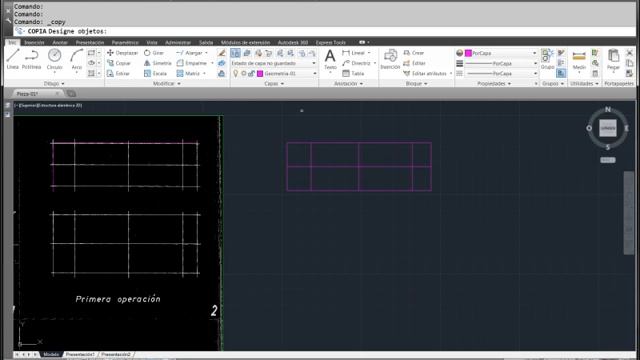Expand the Bloque panel
Image resolution: width=640 pixels, height=360 pixels.
[x=416, y=83]
